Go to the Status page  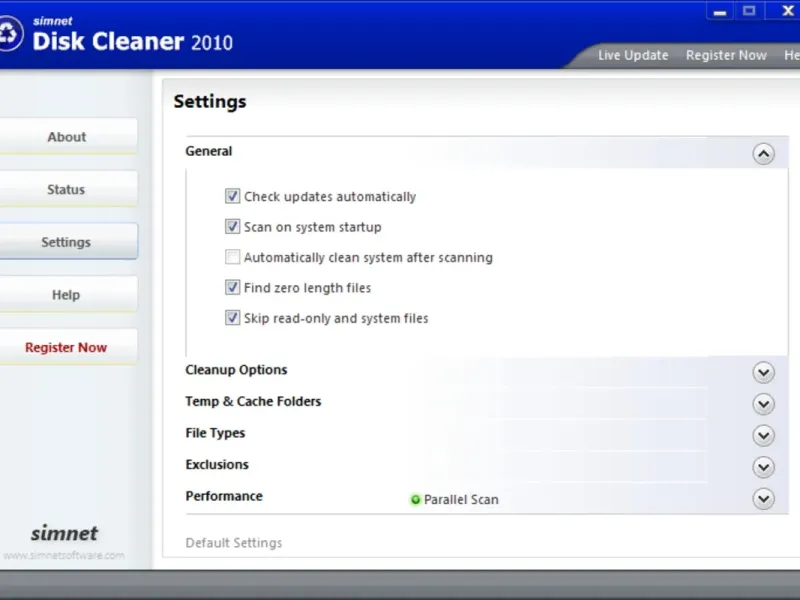(x=67, y=189)
